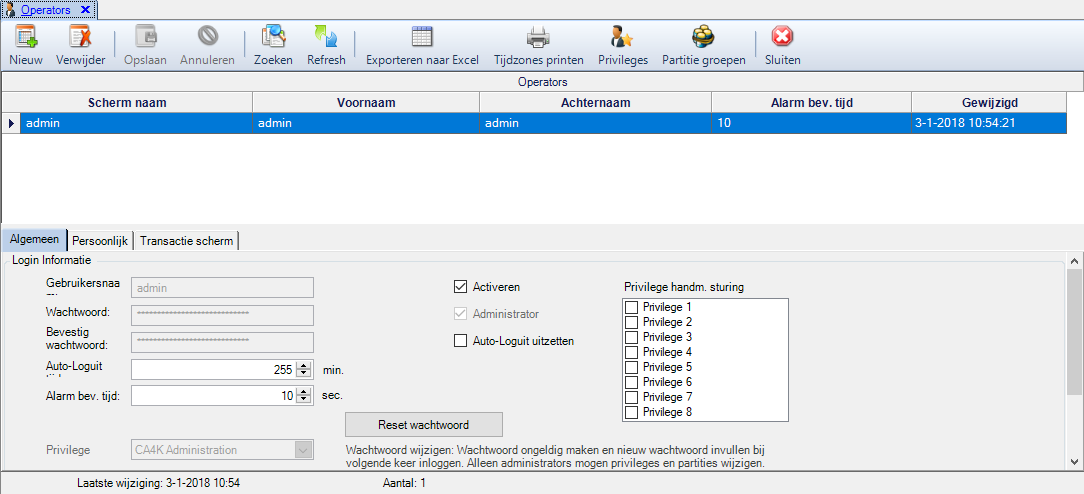Viewport: 1084px width, 494px height.
Task: Click Exporteren naar Excel icon
Action: click(422, 36)
